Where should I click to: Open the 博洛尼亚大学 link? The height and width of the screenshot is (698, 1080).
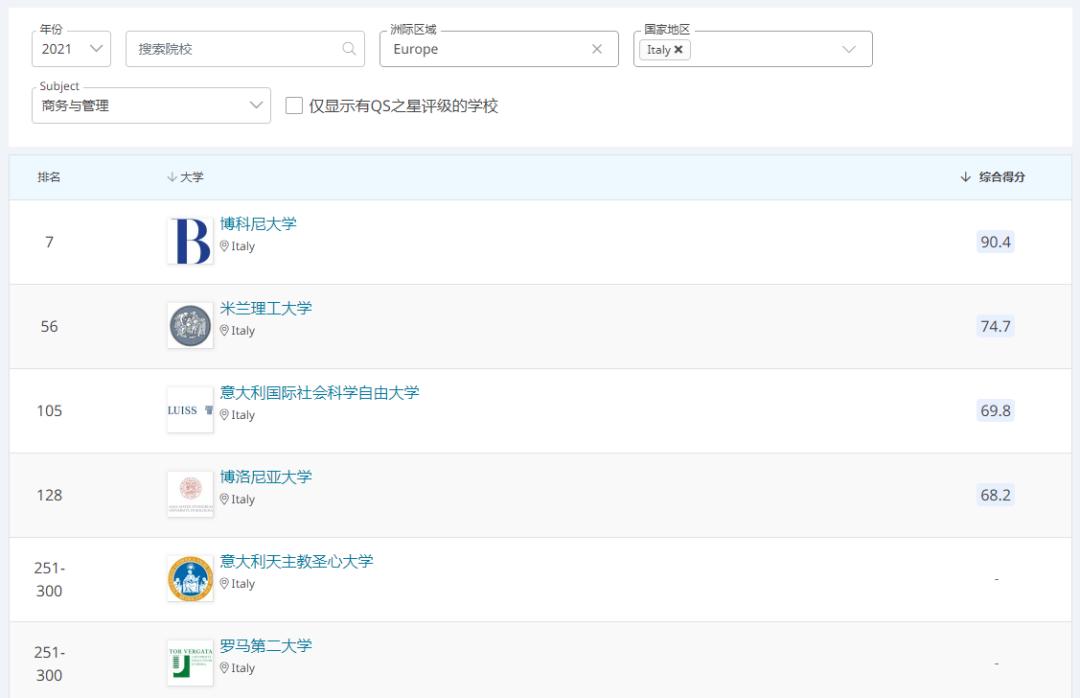266,477
